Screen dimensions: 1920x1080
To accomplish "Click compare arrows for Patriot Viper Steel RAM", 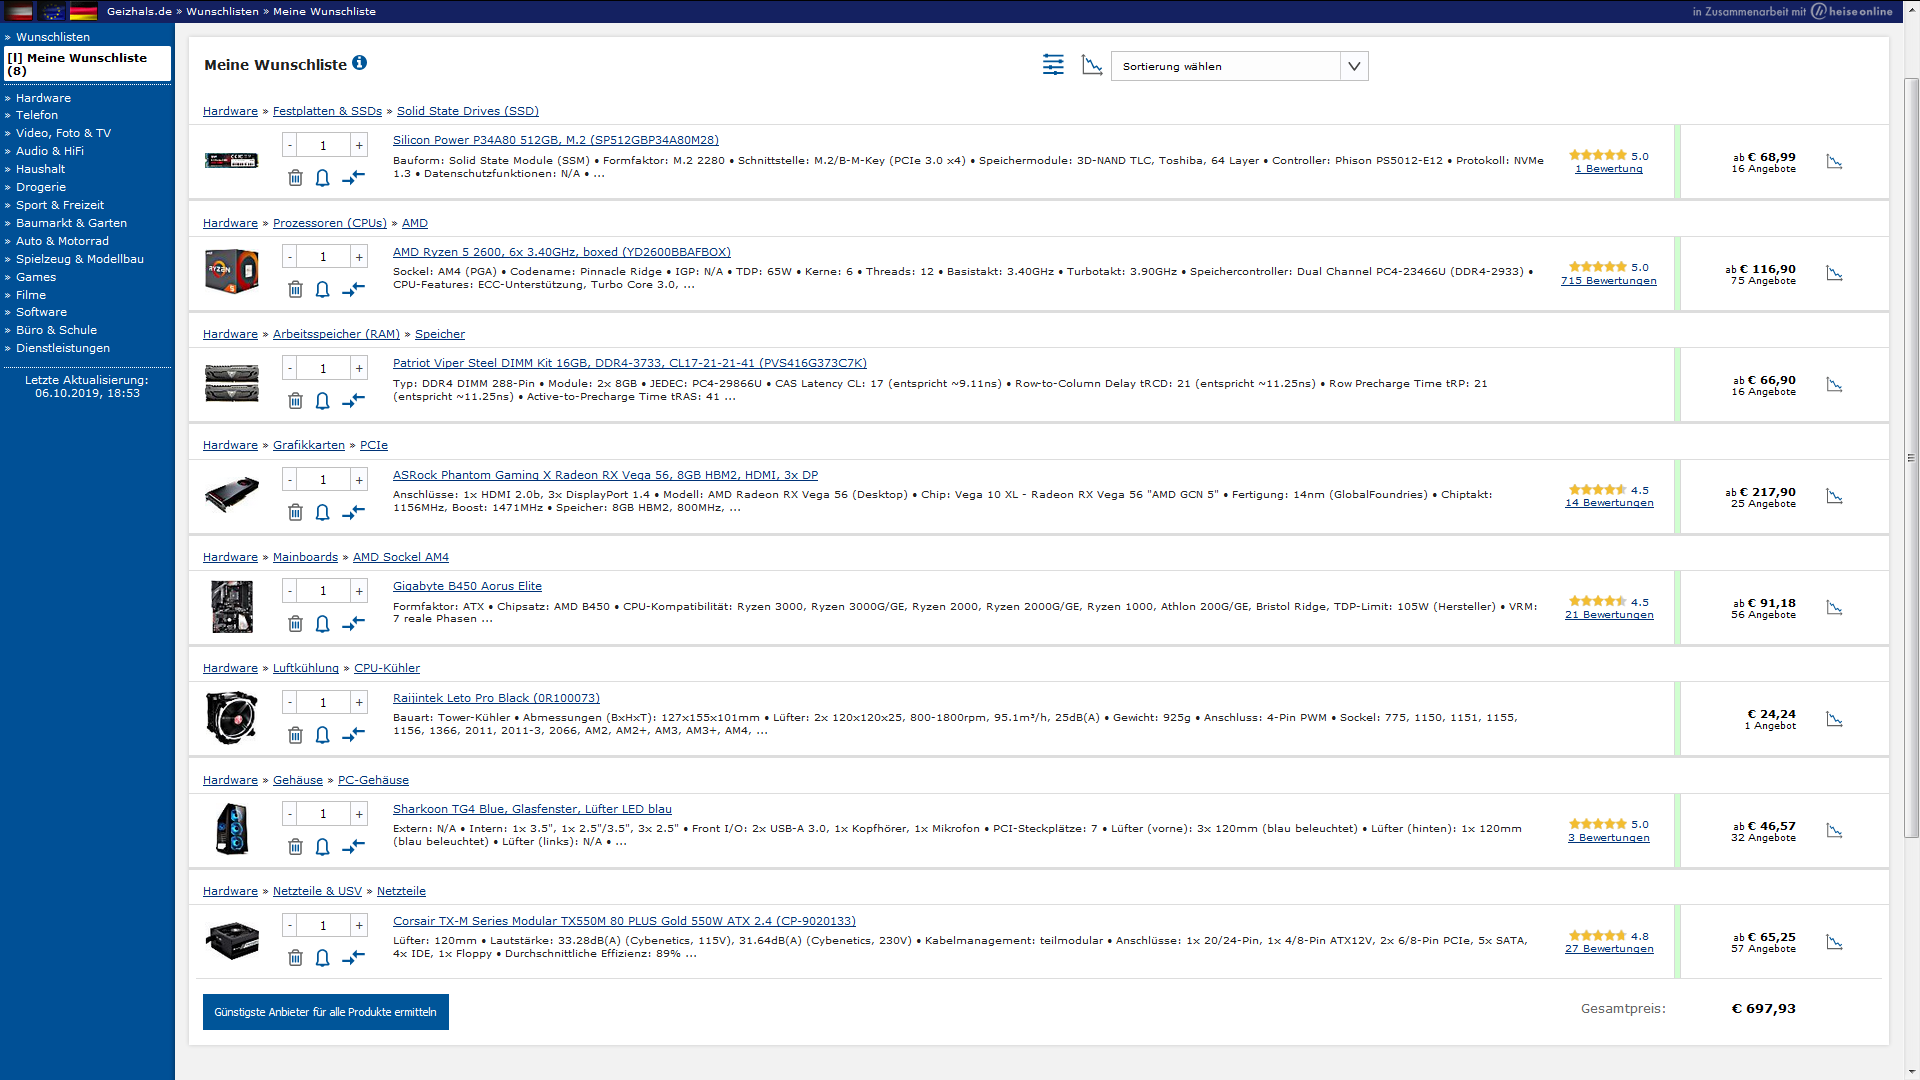I will point(353,401).
